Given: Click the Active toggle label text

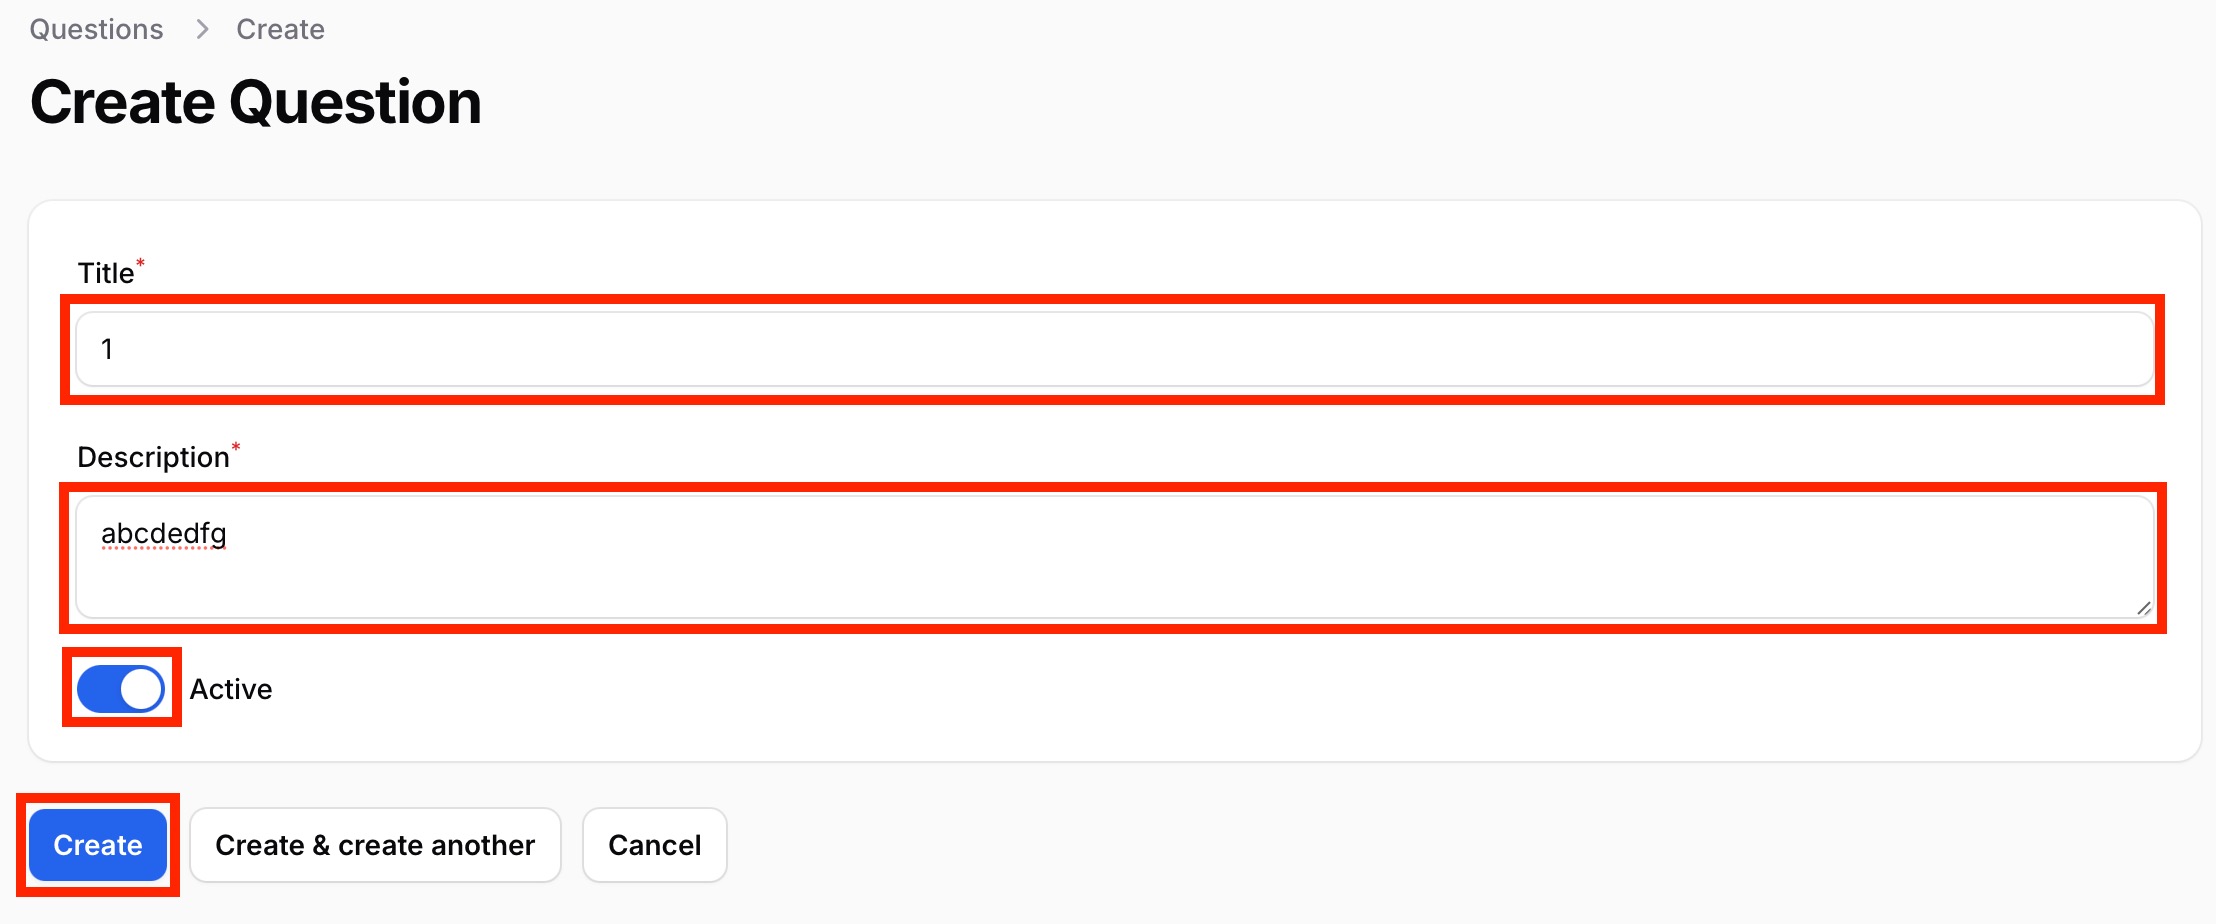Looking at the screenshot, I should pos(231,689).
